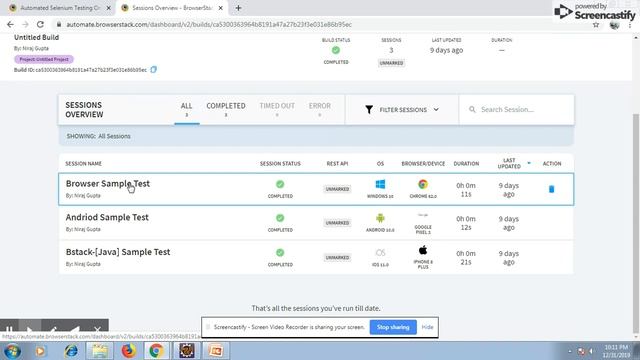Click the completed check icon for Bstack-[Java] Sample Test
The height and width of the screenshot is (360, 640).
(280, 253)
